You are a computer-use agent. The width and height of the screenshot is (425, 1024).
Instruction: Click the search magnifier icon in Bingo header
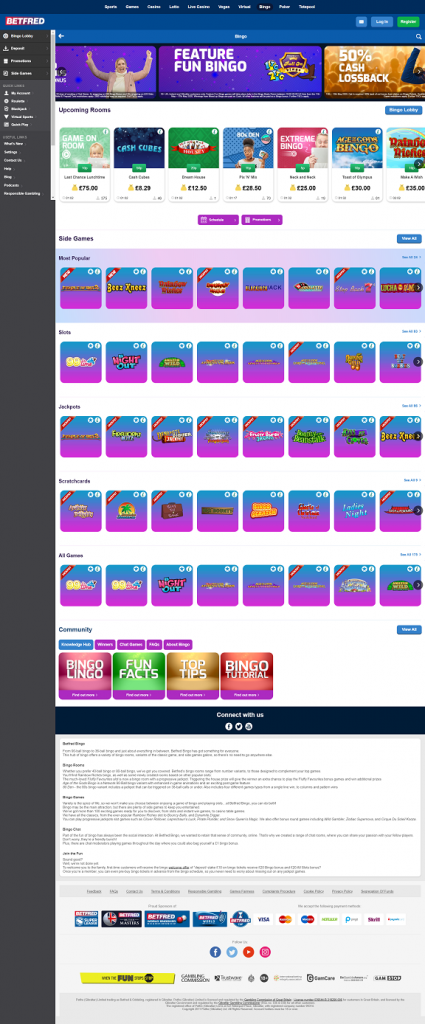(x=418, y=37)
